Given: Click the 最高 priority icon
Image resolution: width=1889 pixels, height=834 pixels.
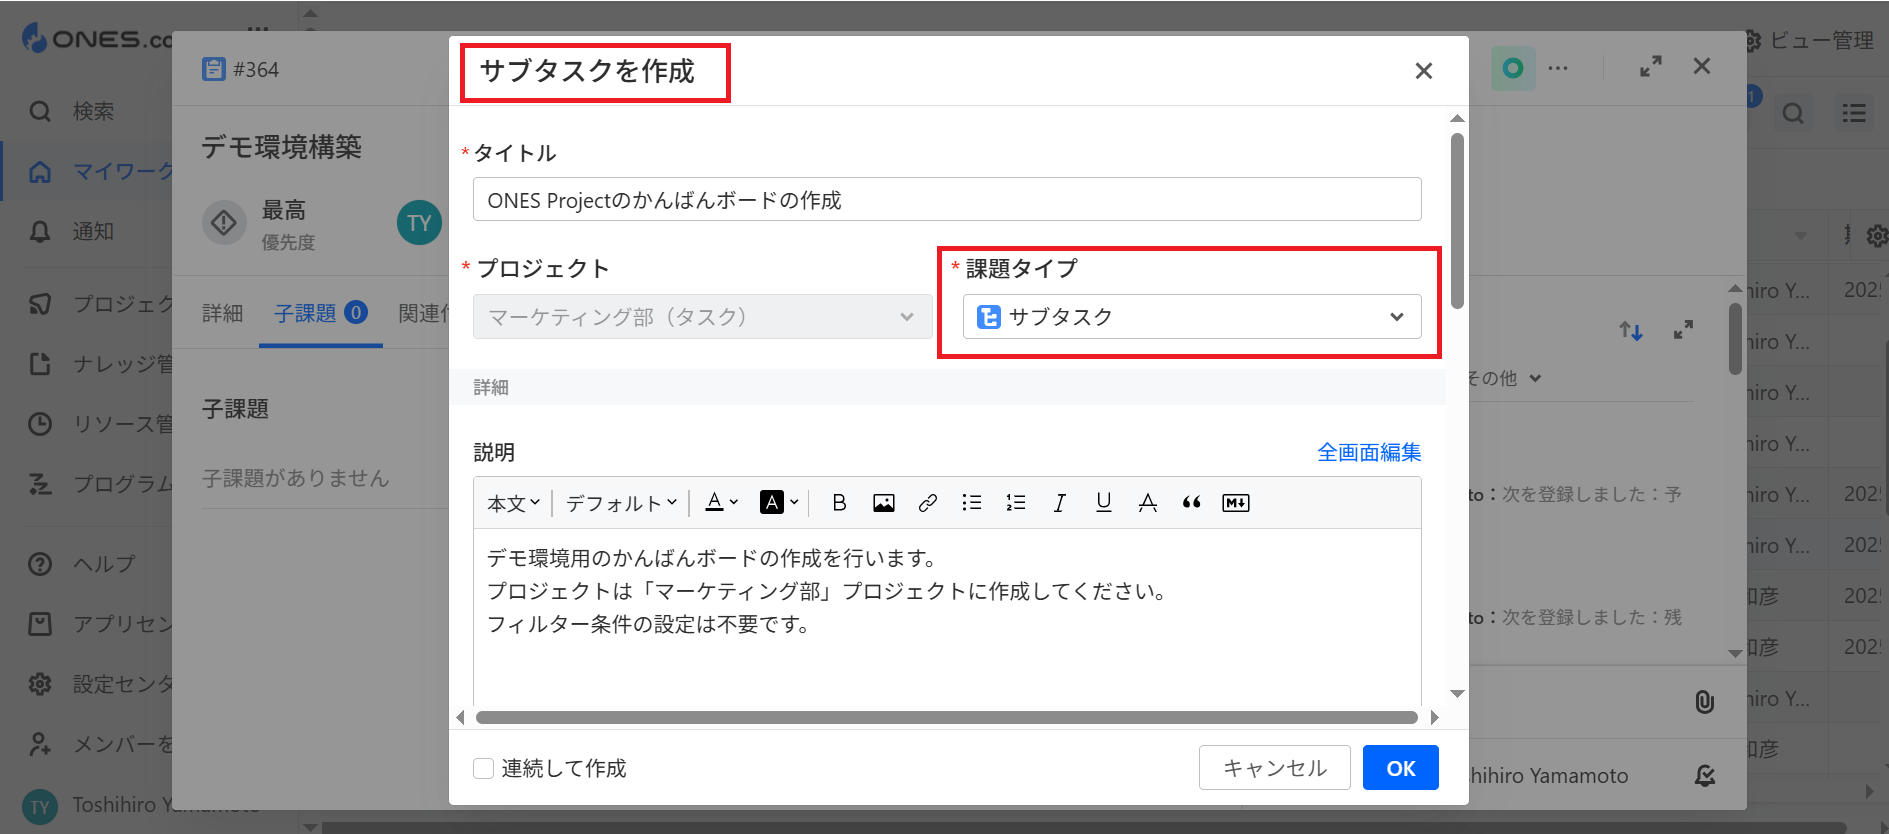Looking at the screenshot, I should click(x=224, y=222).
